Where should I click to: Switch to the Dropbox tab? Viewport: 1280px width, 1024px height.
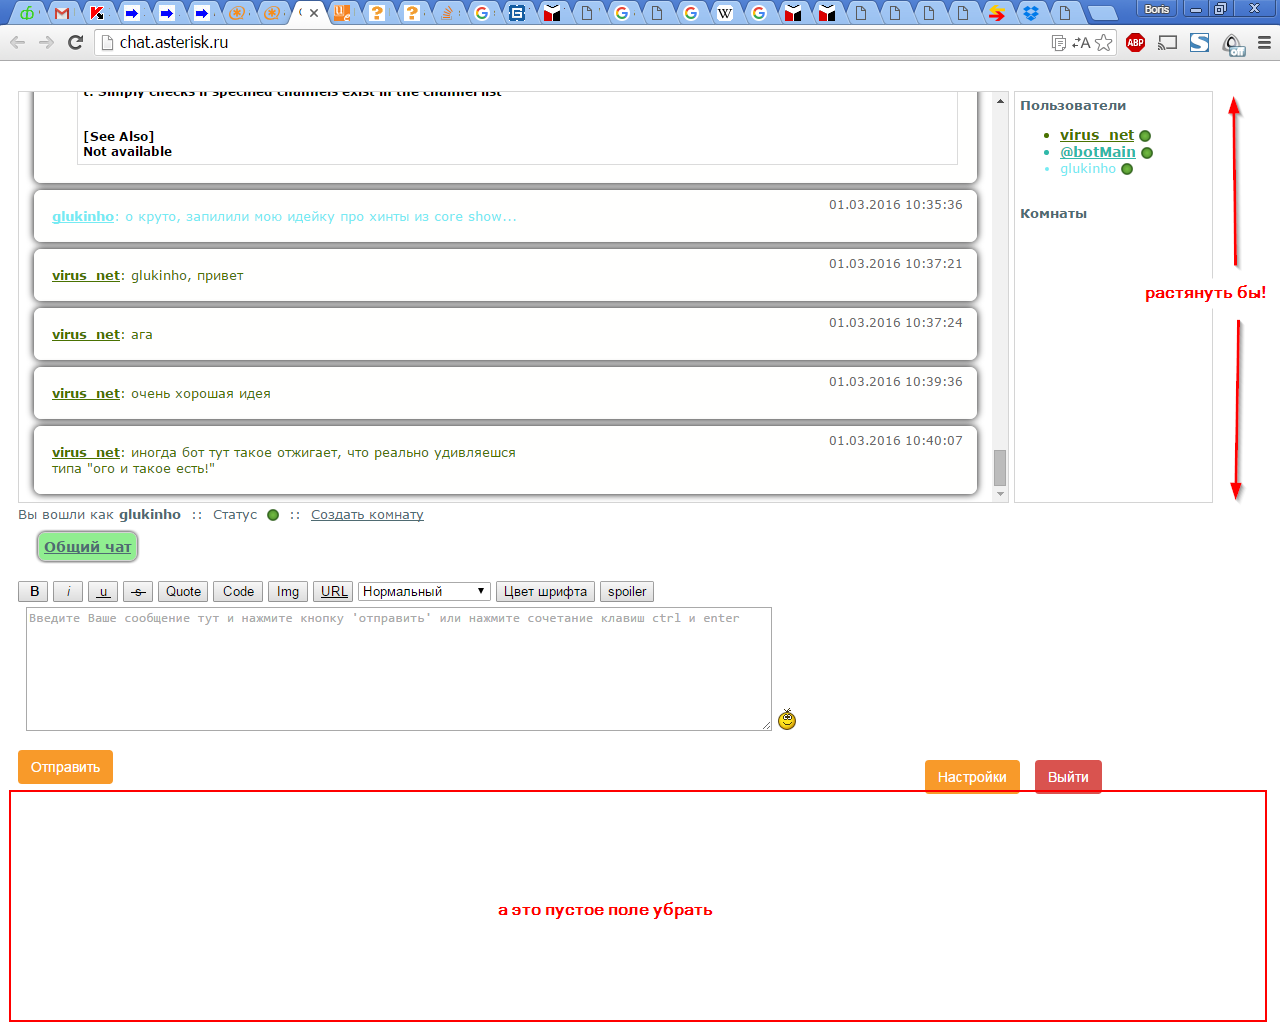1031,13
